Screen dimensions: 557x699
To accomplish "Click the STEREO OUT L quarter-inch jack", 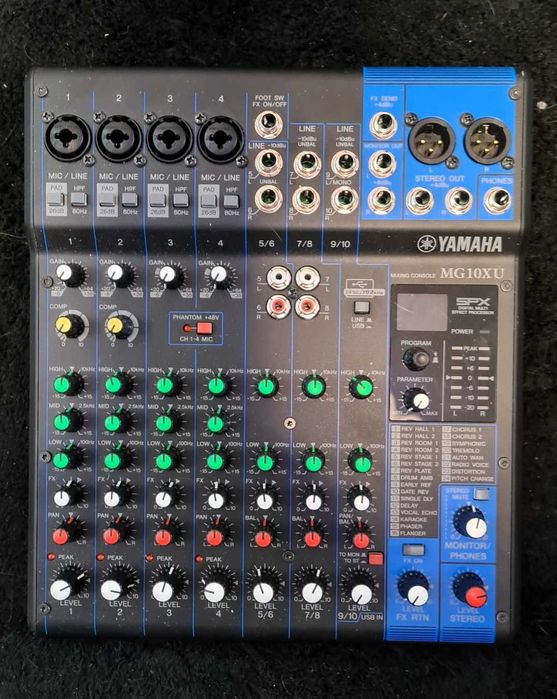I will pos(420,201).
